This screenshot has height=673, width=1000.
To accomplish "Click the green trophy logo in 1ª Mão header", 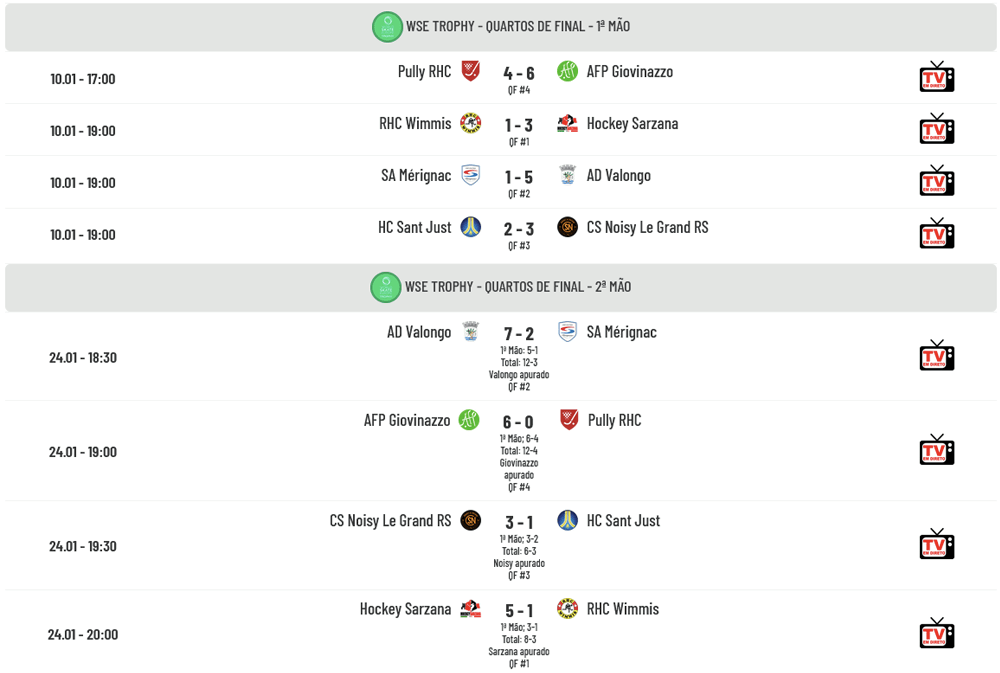I will pyautogui.click(x=387, y=27).
